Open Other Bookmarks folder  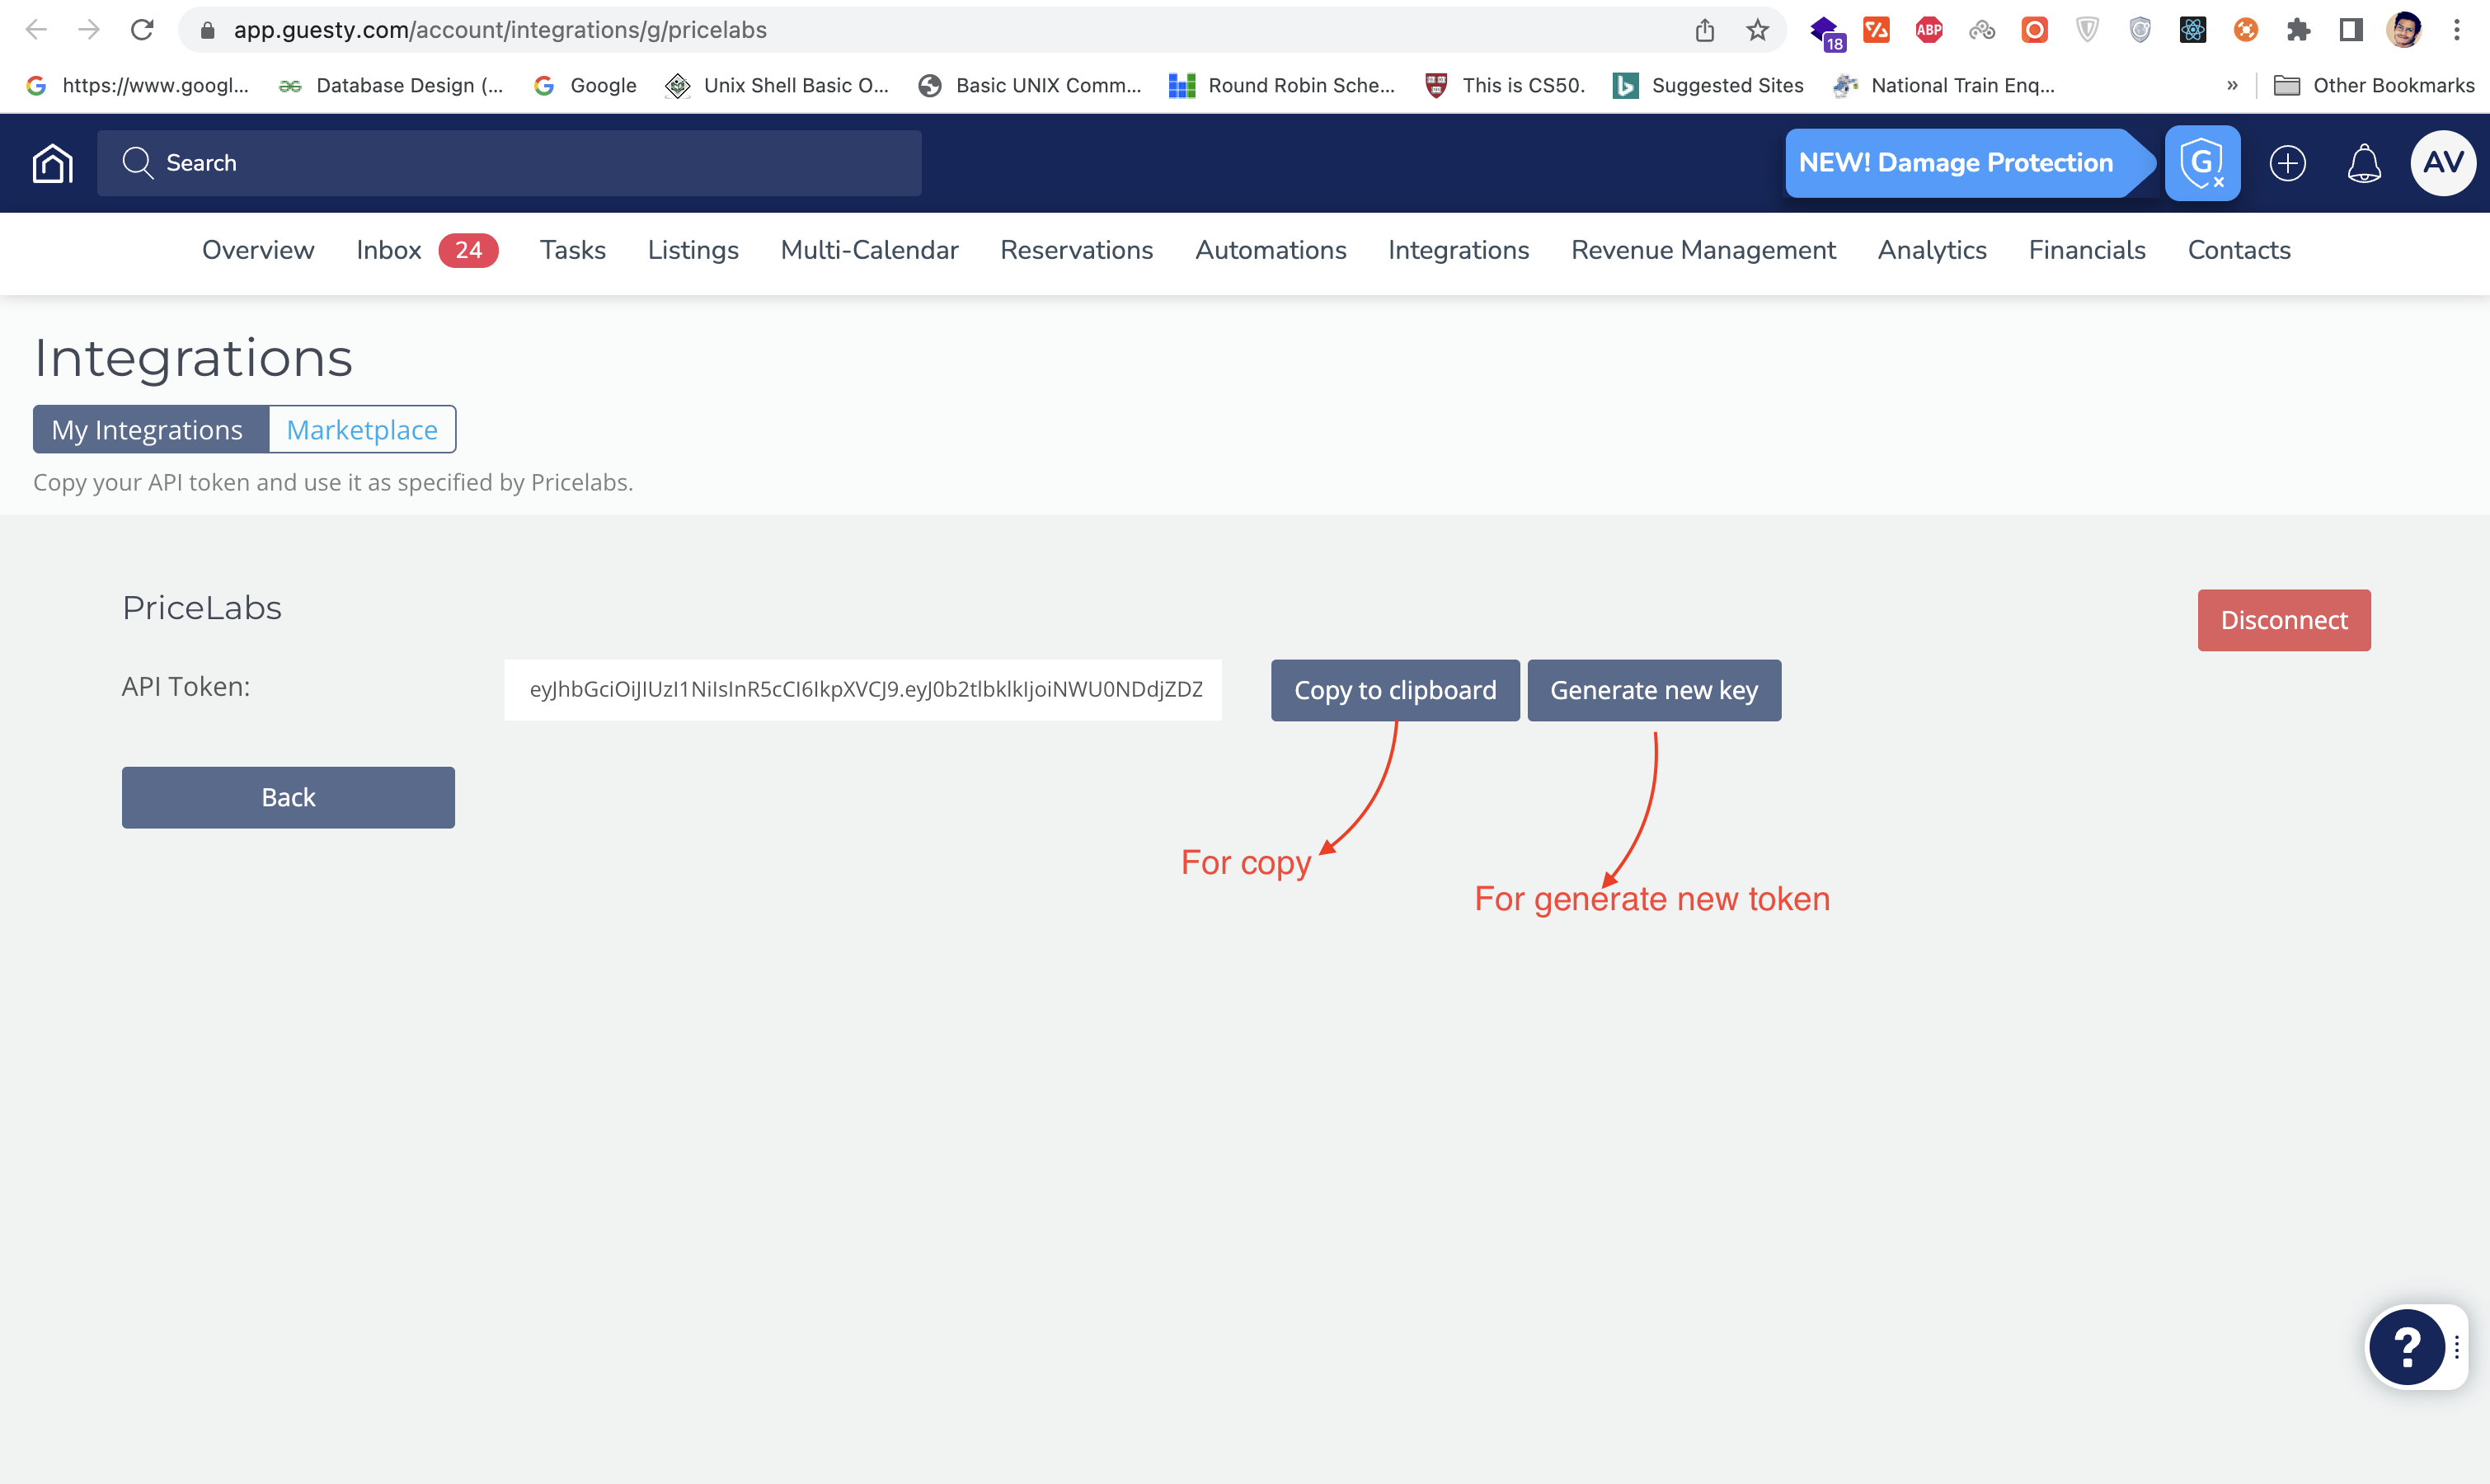click(2374, 86)
